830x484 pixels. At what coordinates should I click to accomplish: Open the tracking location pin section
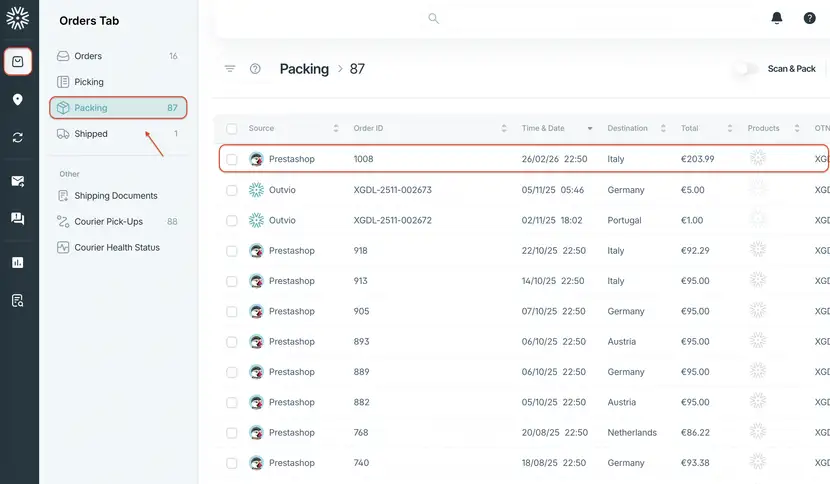point(17,100)
